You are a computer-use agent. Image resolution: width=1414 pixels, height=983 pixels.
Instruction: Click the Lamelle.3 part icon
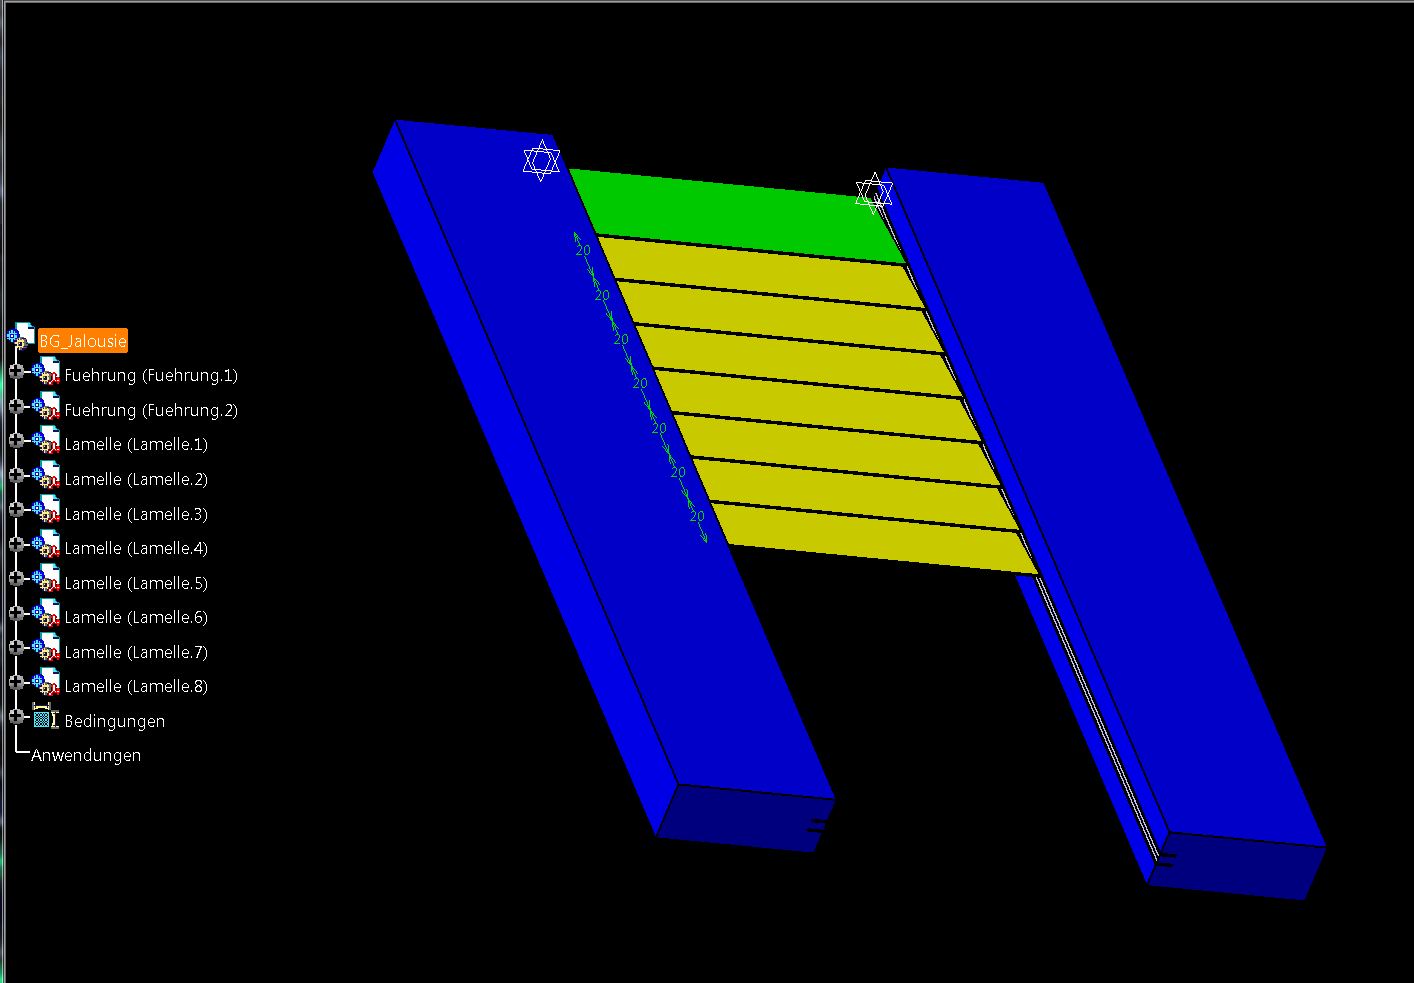tap(46, 510)
